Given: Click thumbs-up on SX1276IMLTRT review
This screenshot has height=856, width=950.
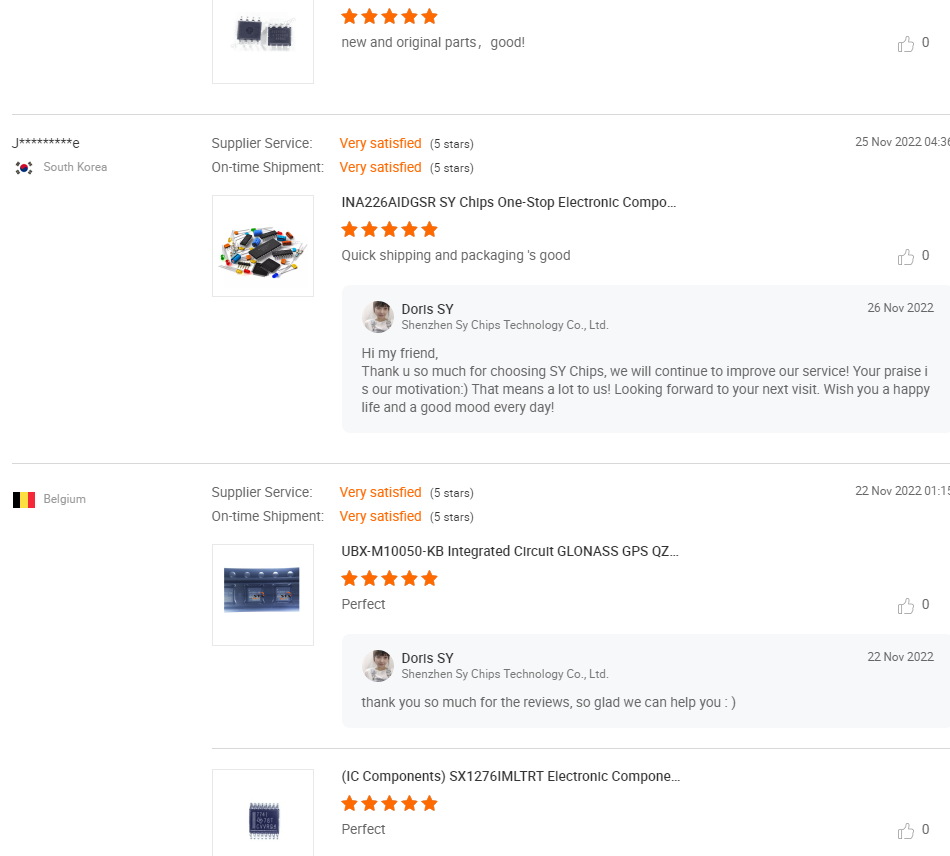Looking at the screenshot, I should coord(906,831).
